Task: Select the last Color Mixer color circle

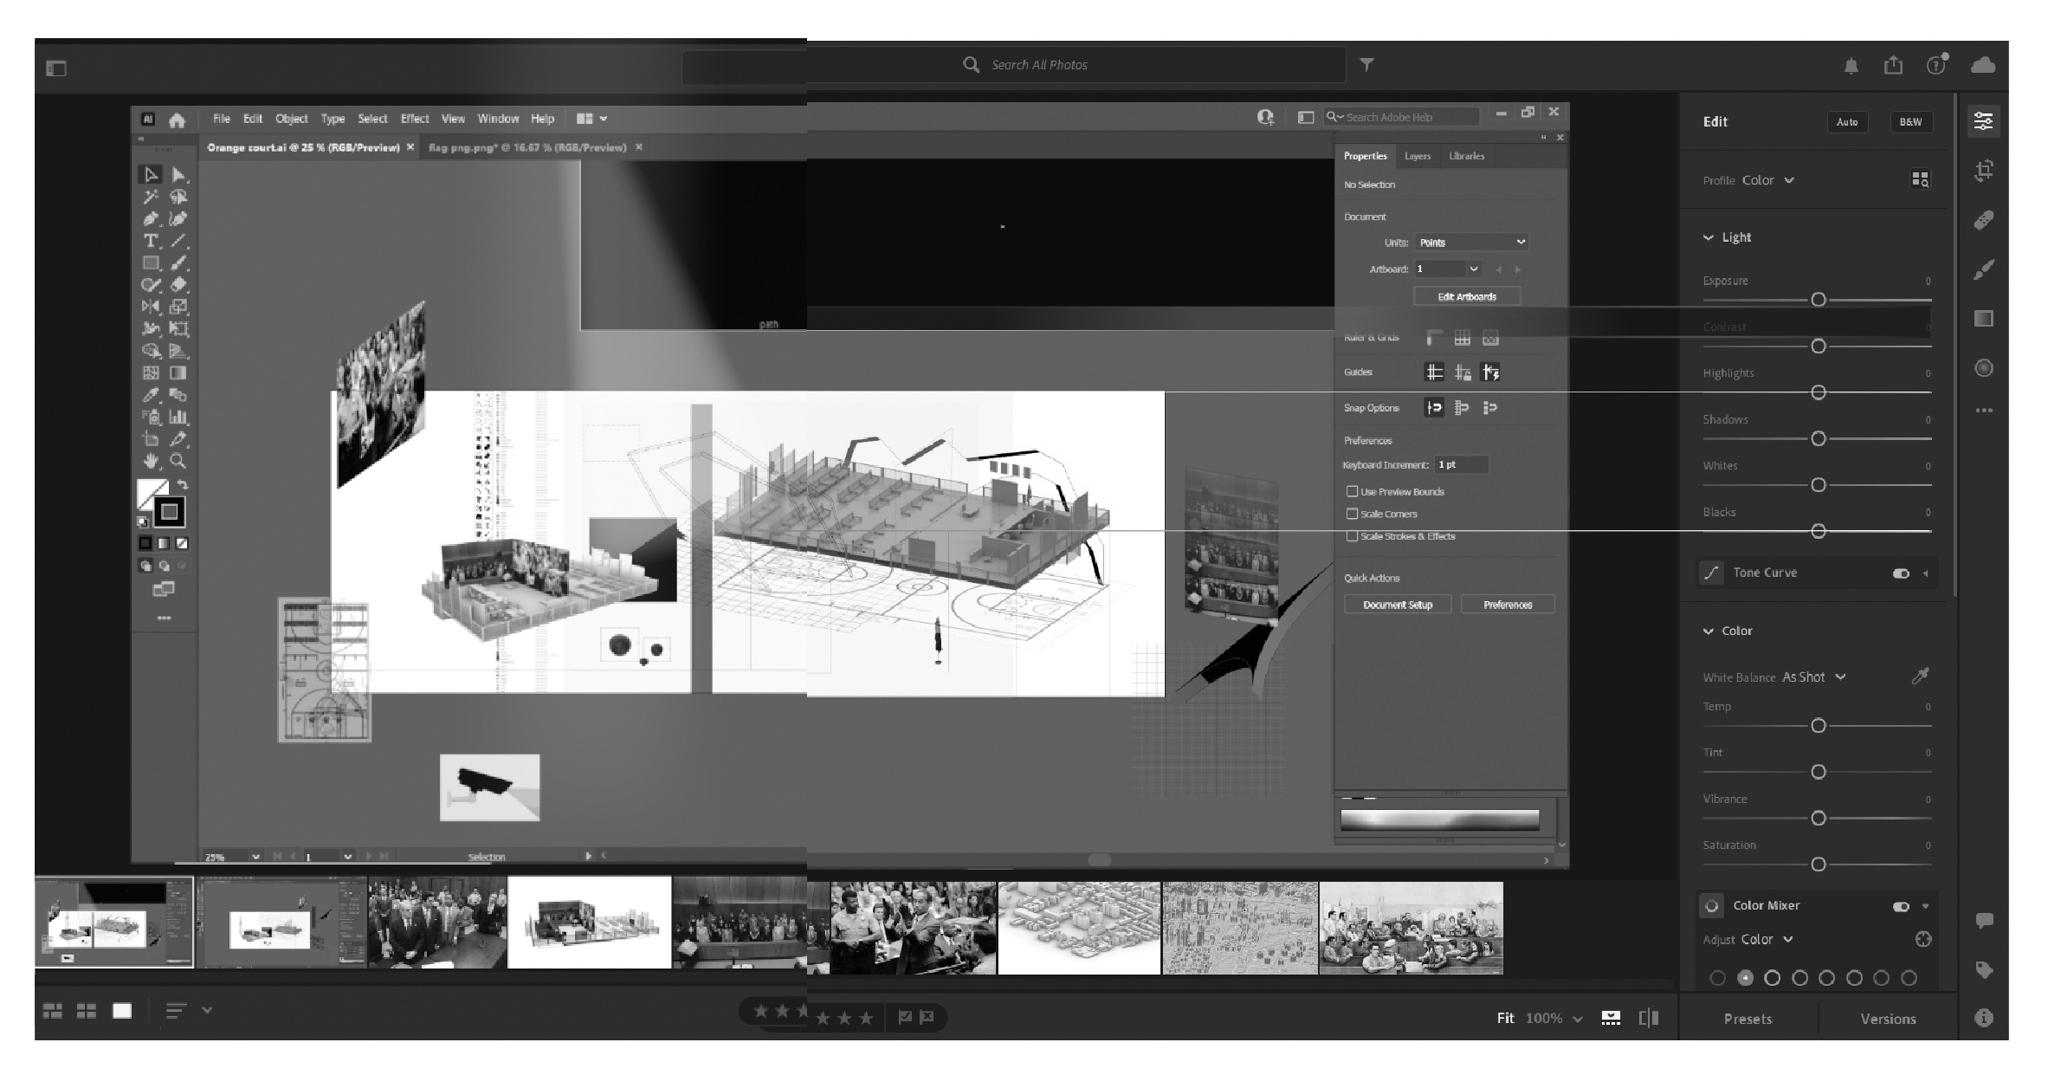Action: (1909, 978)
